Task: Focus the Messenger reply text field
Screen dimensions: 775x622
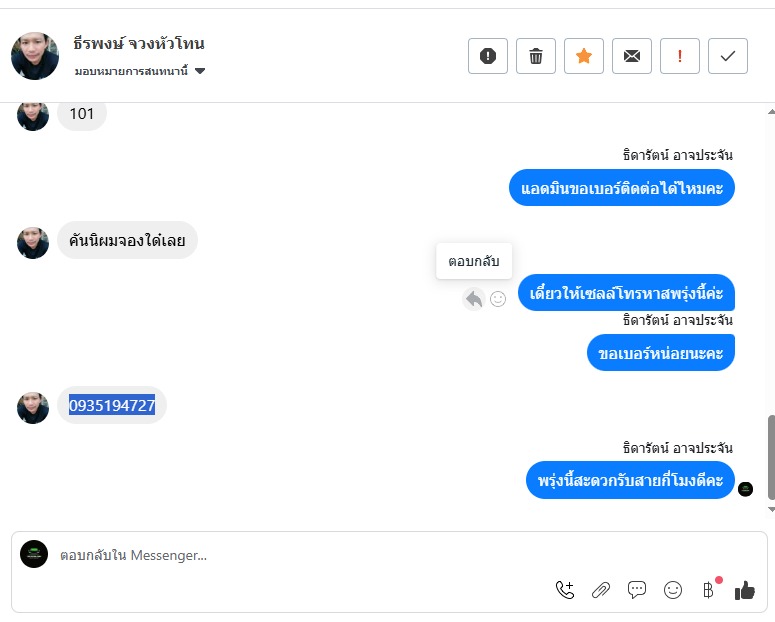Action: [300, 555]
